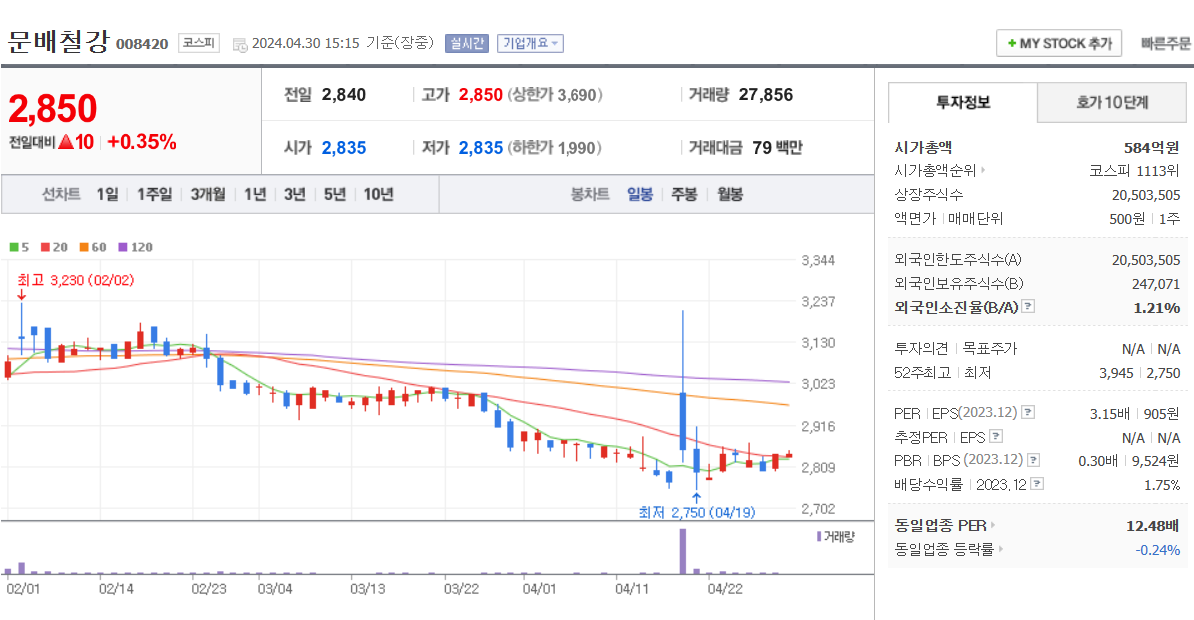
Task: Click the PBR BPS help question icon
Action: tap(1033, 459)
